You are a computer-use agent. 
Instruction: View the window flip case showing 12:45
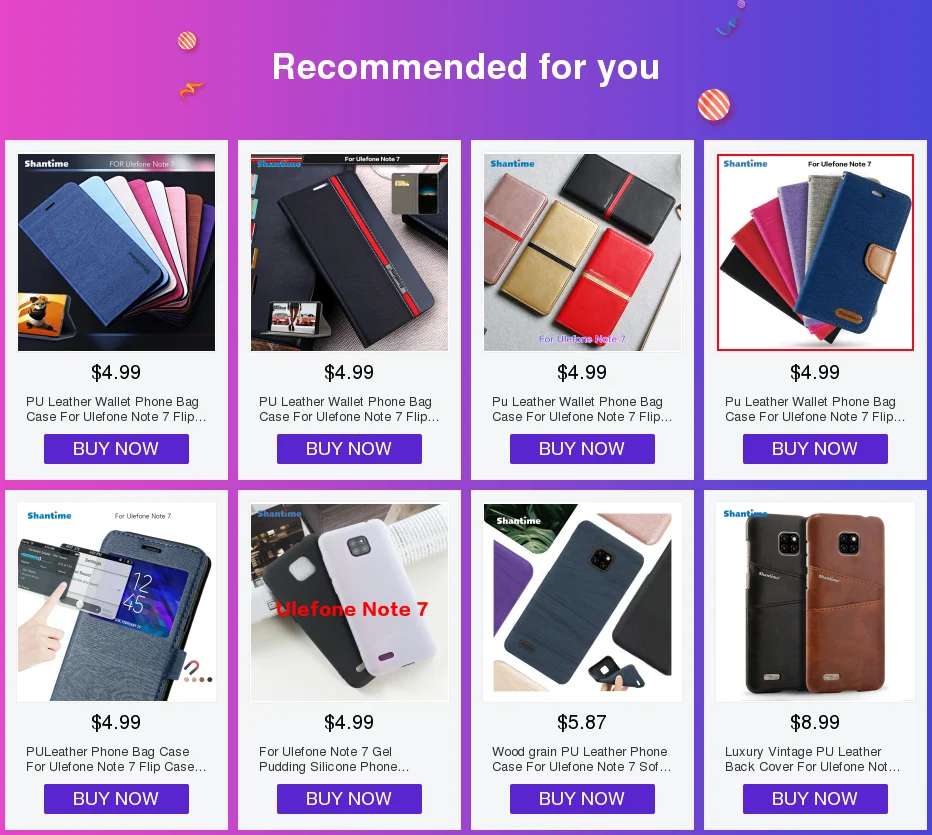coord(116,603)
